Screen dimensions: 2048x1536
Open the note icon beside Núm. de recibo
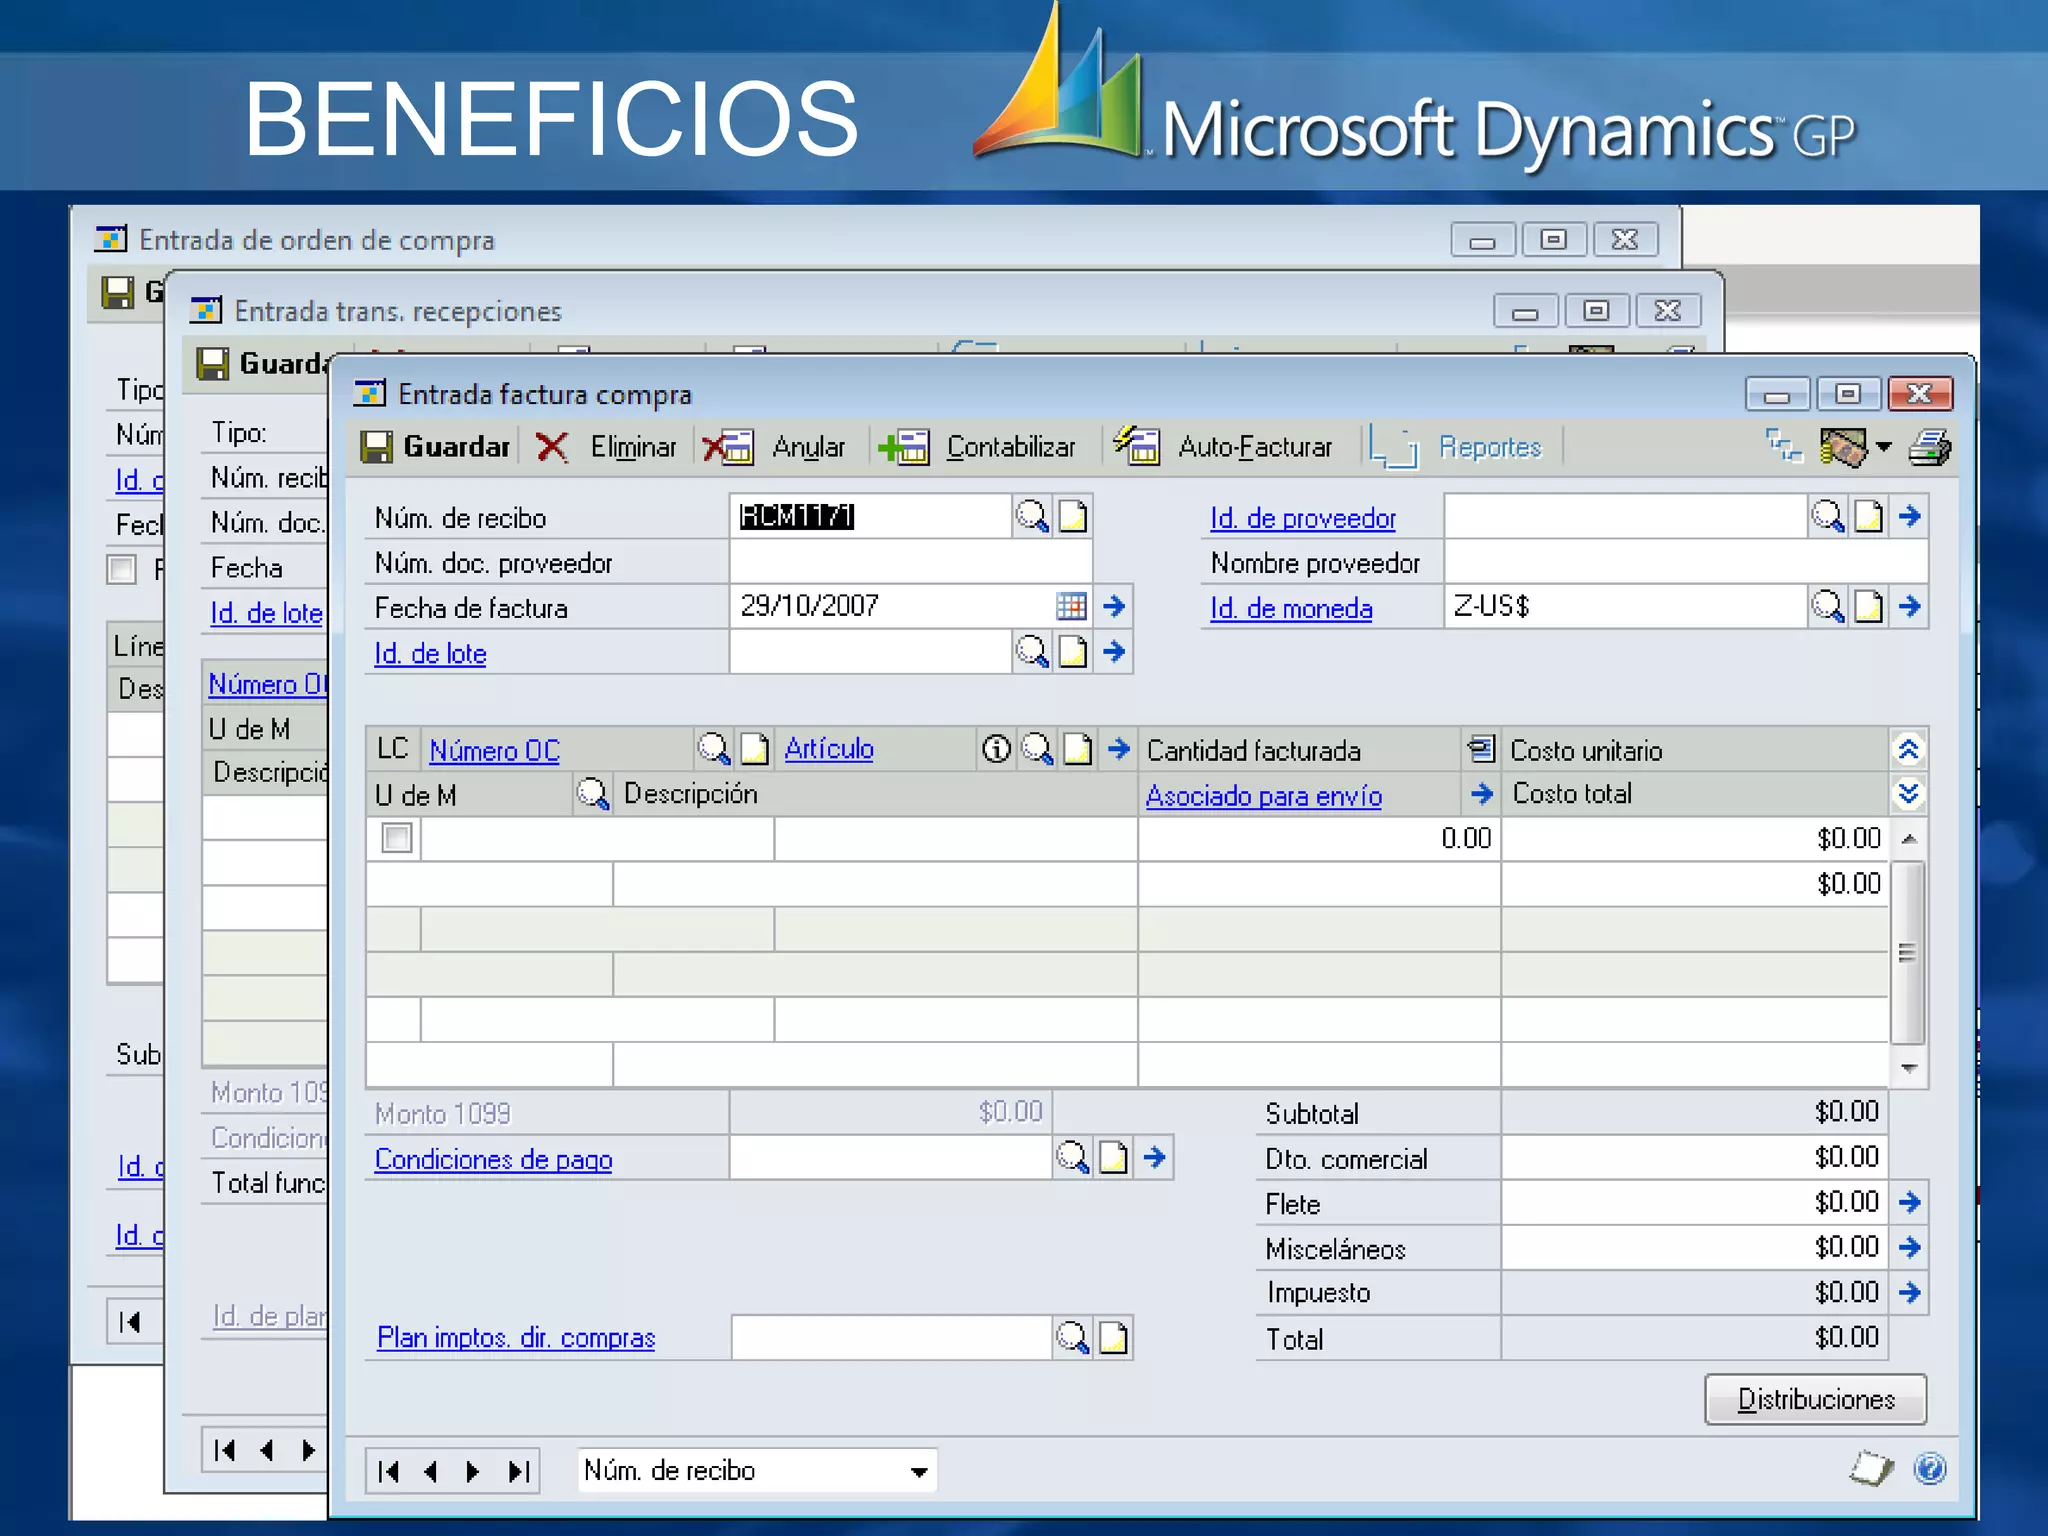(x=1073, y=517)
